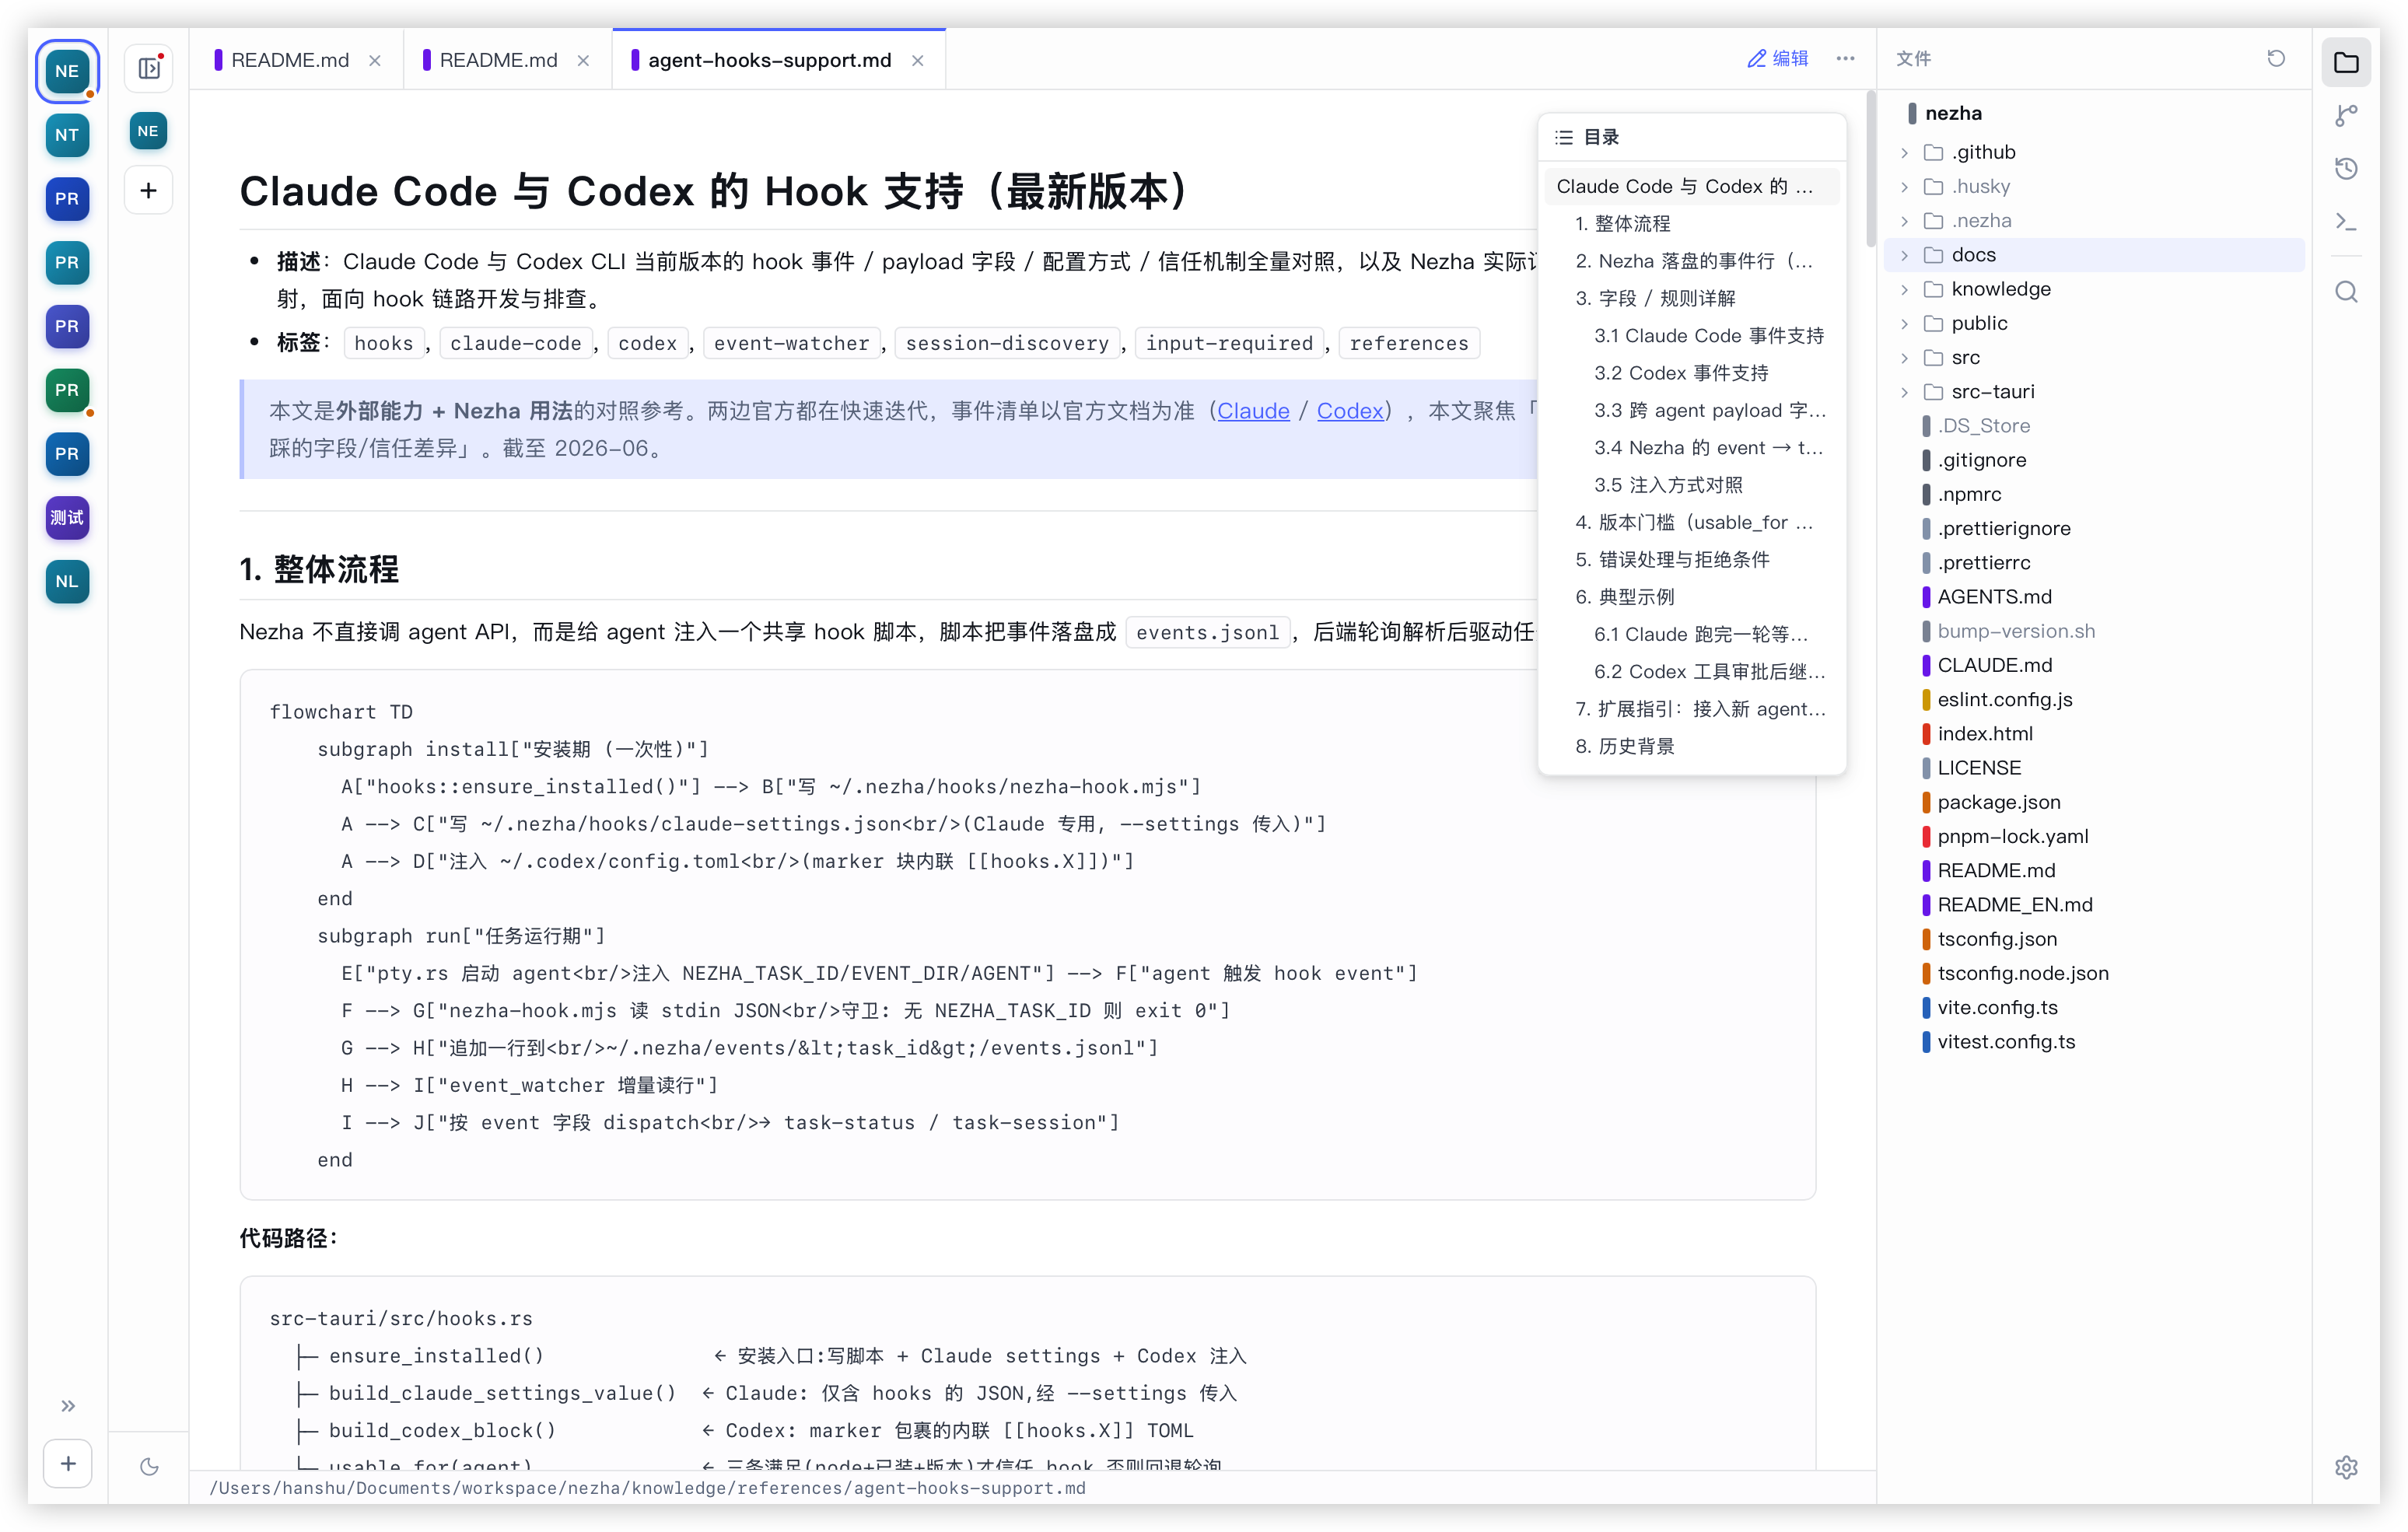
Task: Toggle the sidebar panel layout icon
Action: [149, 68]
